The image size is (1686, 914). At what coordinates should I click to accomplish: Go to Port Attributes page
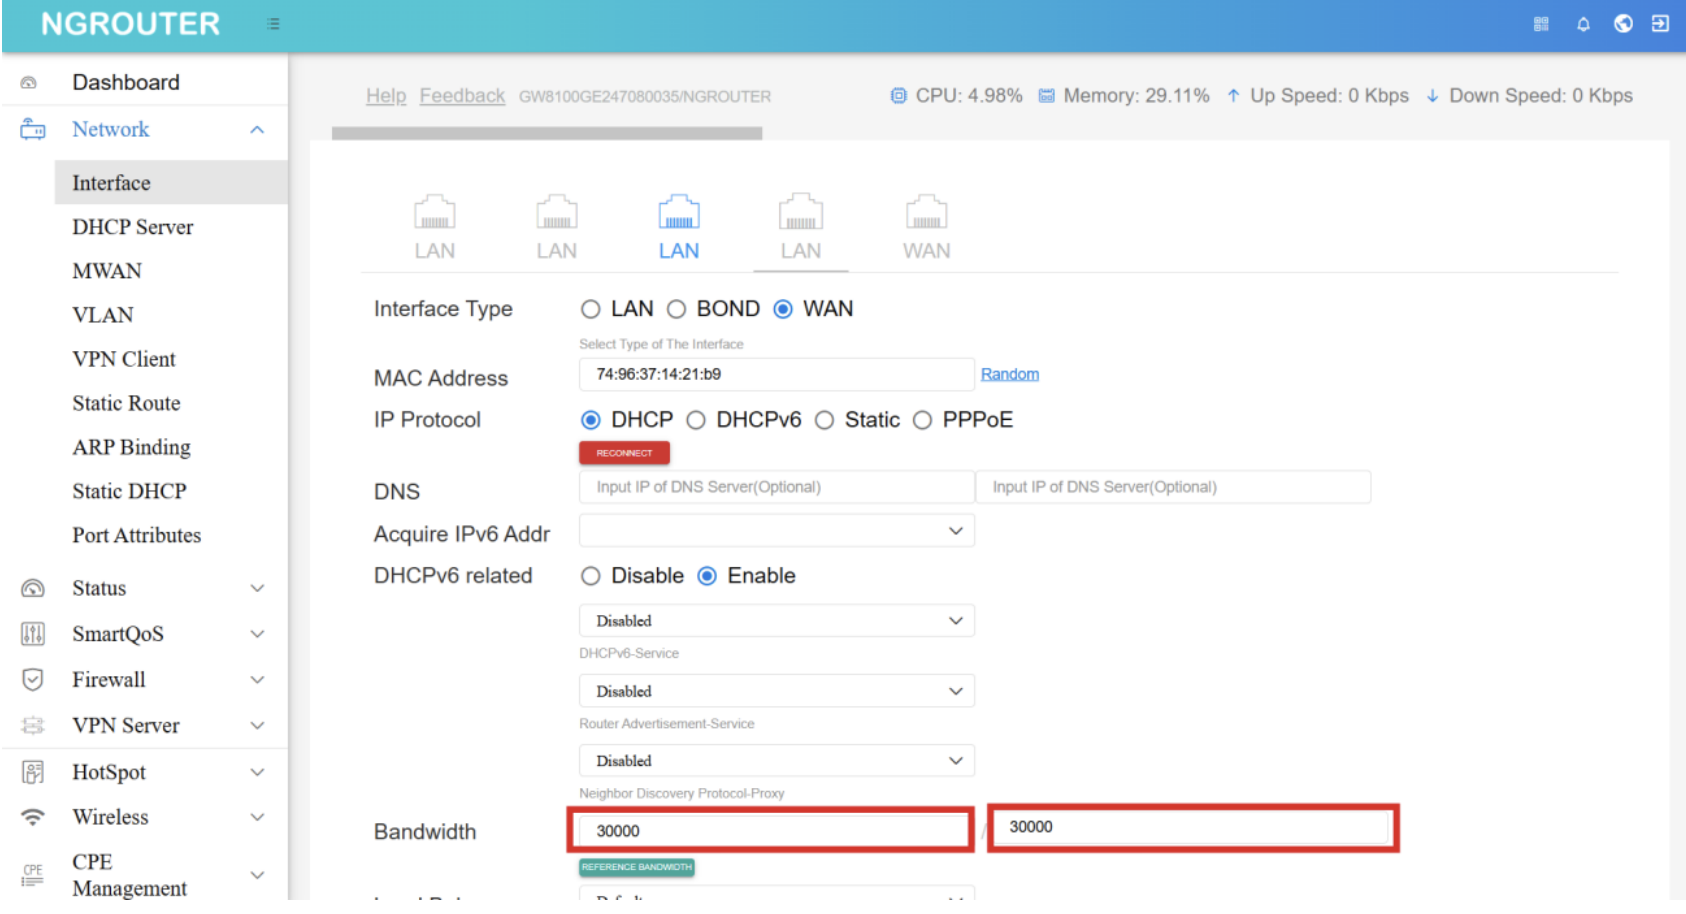[x=136, y=535]
